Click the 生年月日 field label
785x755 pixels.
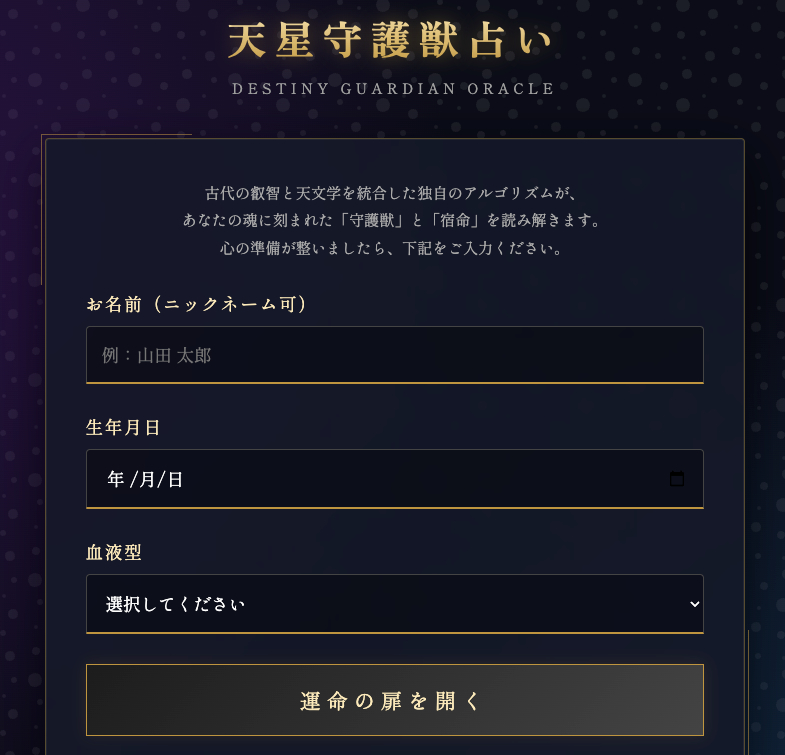point(124,428)
